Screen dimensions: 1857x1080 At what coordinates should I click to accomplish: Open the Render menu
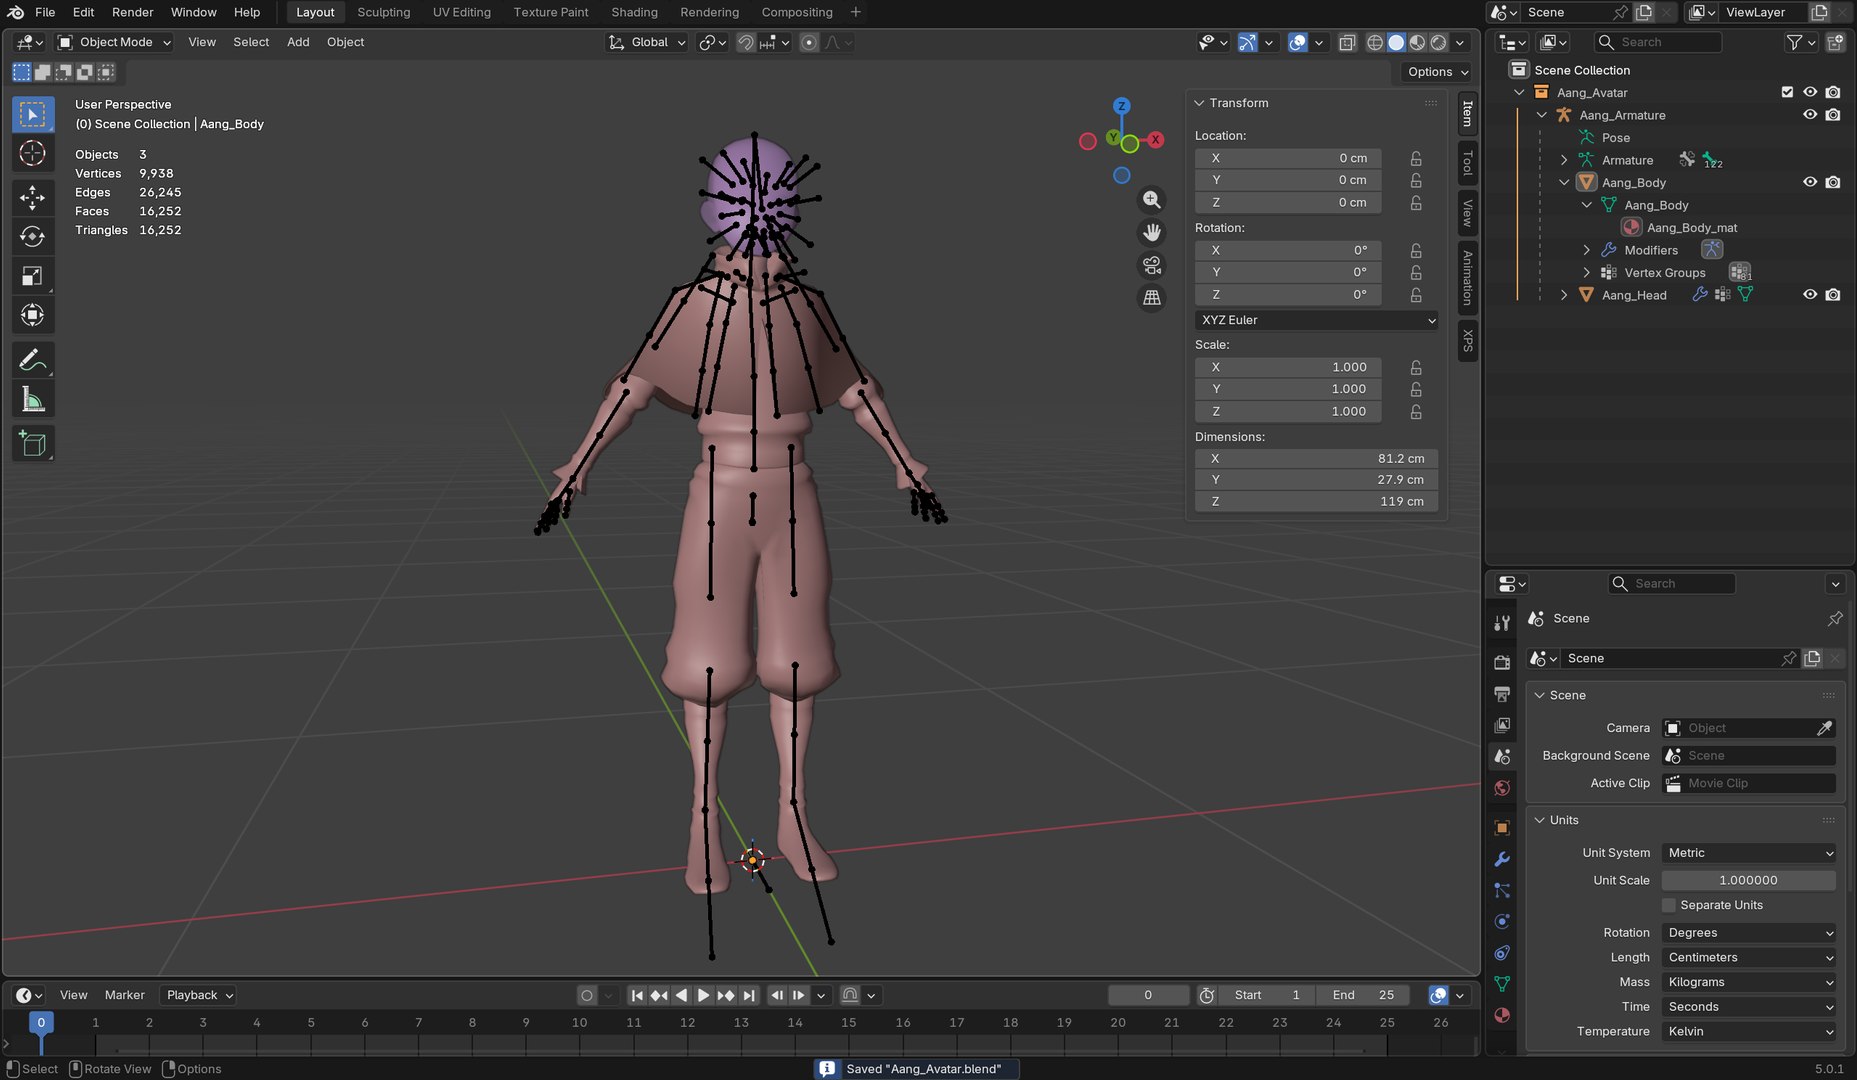(132, 12)
